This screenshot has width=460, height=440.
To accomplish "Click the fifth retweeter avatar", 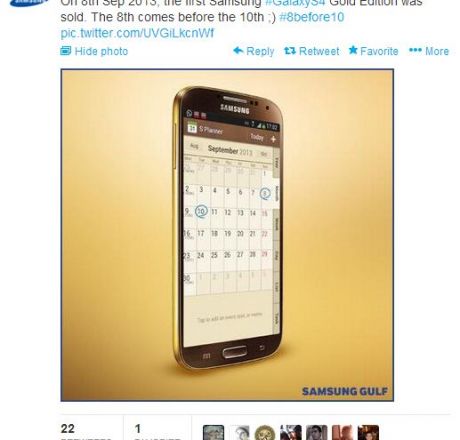I will click(x=316, y=432).
